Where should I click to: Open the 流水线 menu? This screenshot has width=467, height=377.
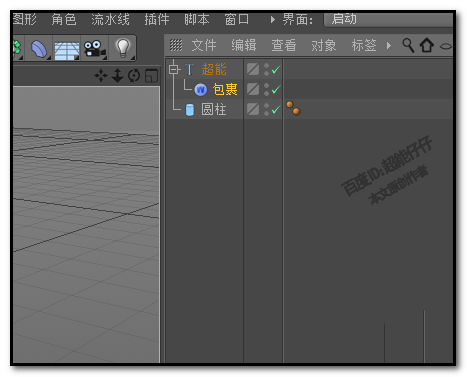(110, 19)
